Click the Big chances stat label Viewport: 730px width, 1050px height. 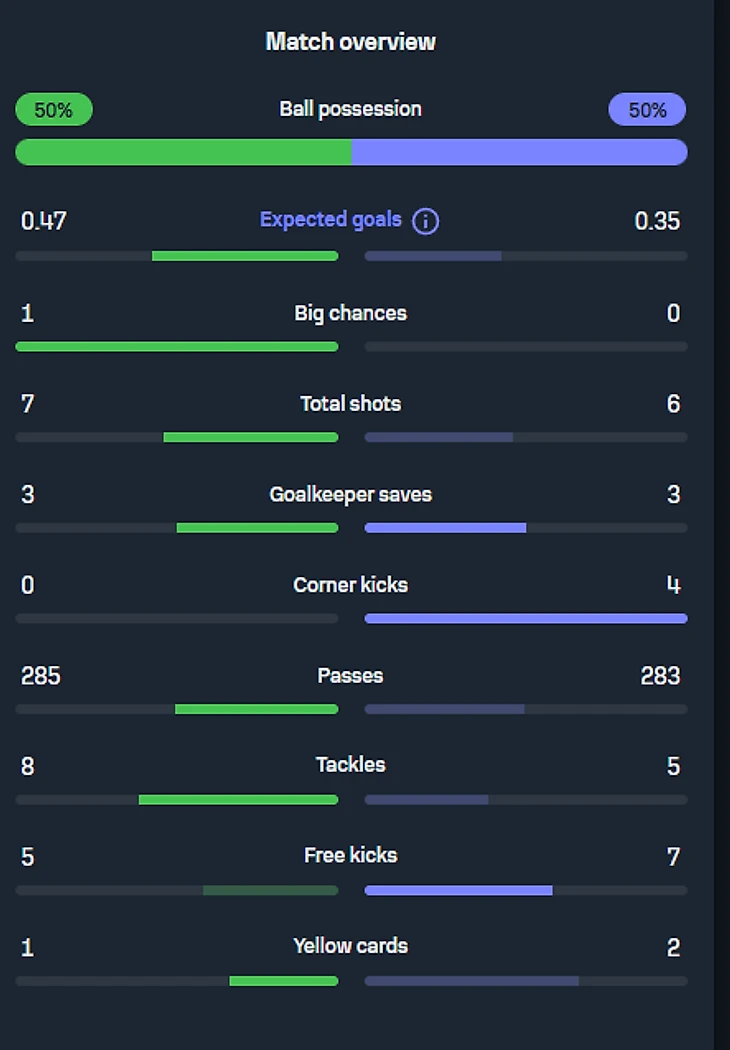350,313
